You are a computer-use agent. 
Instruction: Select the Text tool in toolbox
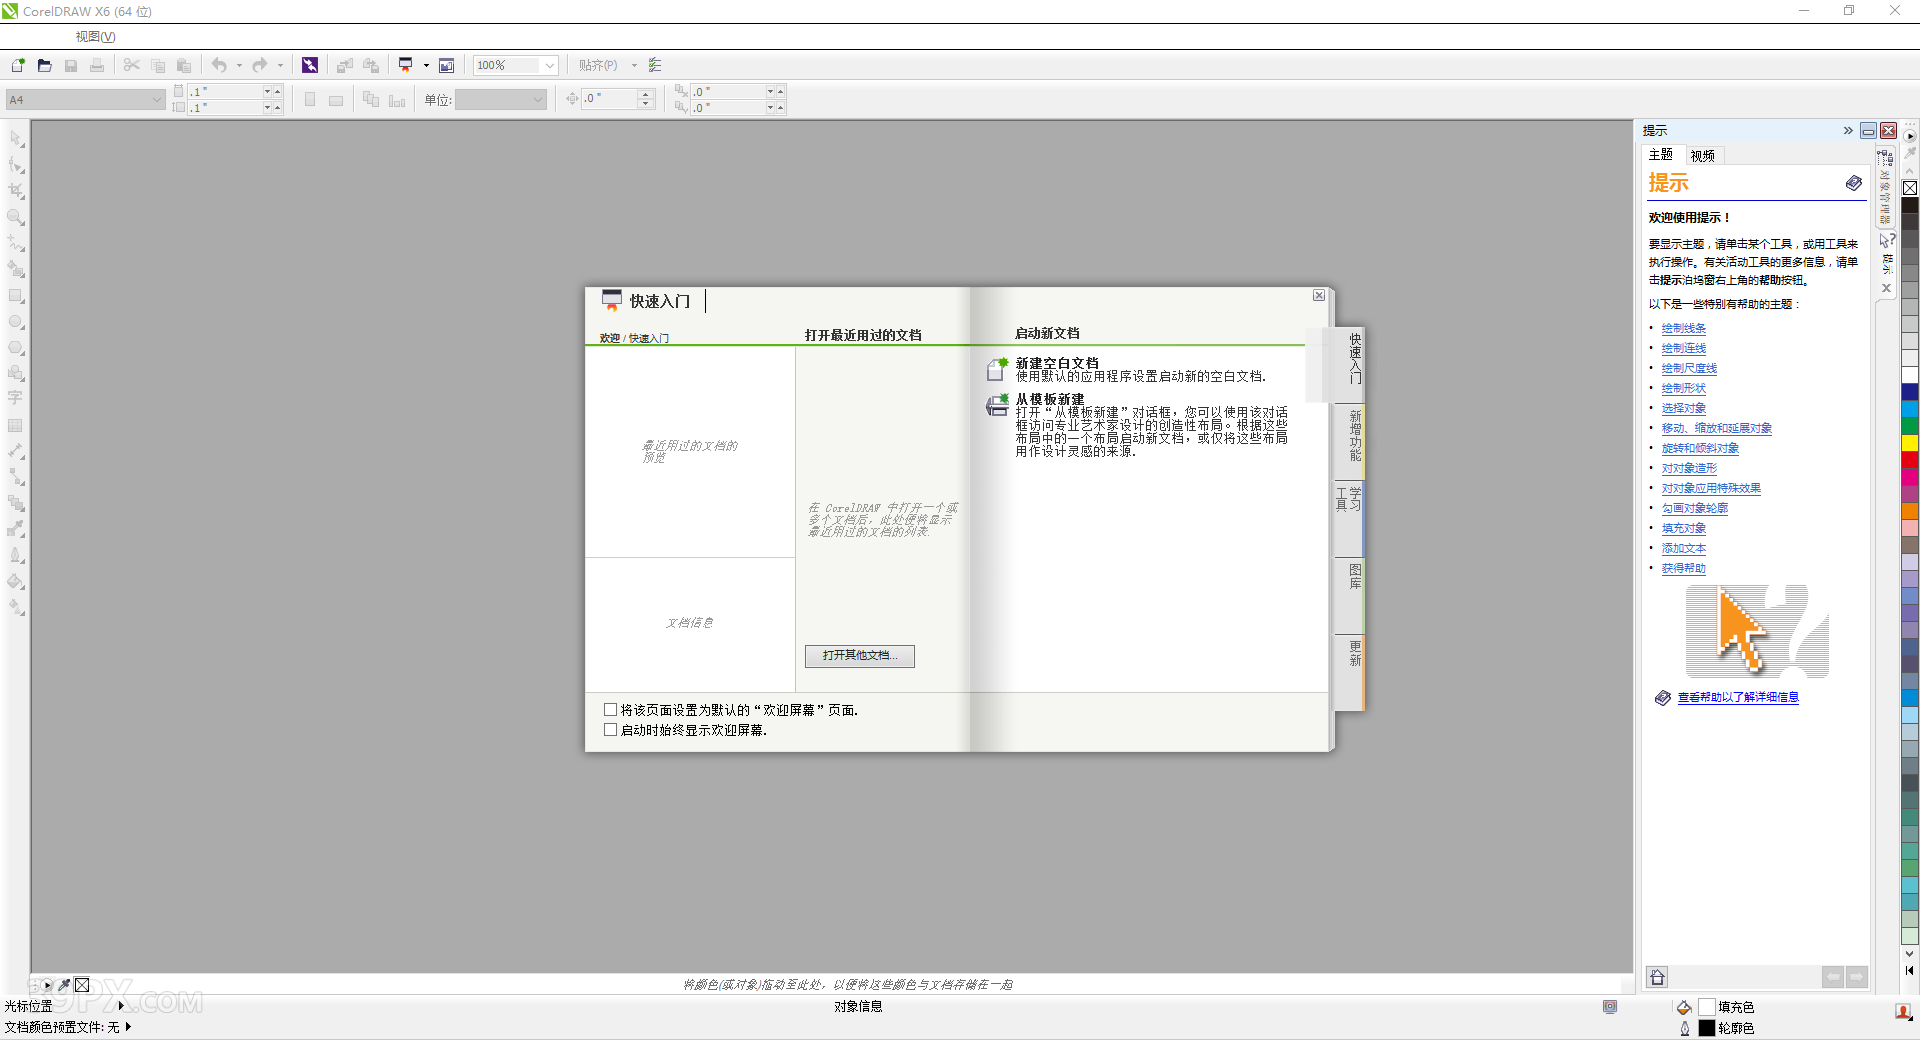(16, 398)
